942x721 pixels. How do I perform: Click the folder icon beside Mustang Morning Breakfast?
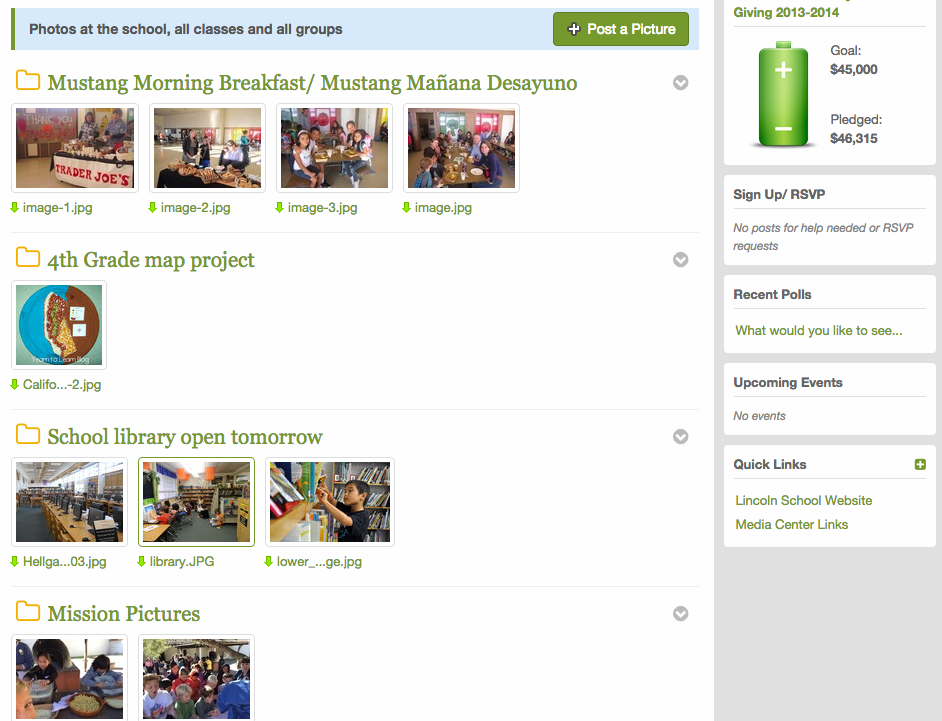pyautogui.click(x=28, y=81)
